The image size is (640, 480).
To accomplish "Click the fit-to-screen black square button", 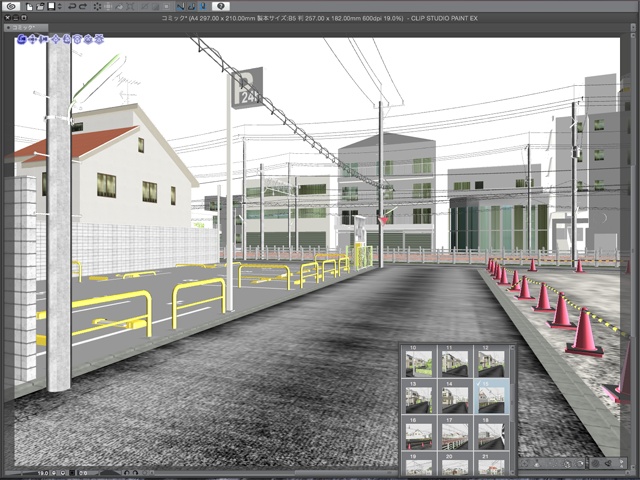I will click(72, 473).
